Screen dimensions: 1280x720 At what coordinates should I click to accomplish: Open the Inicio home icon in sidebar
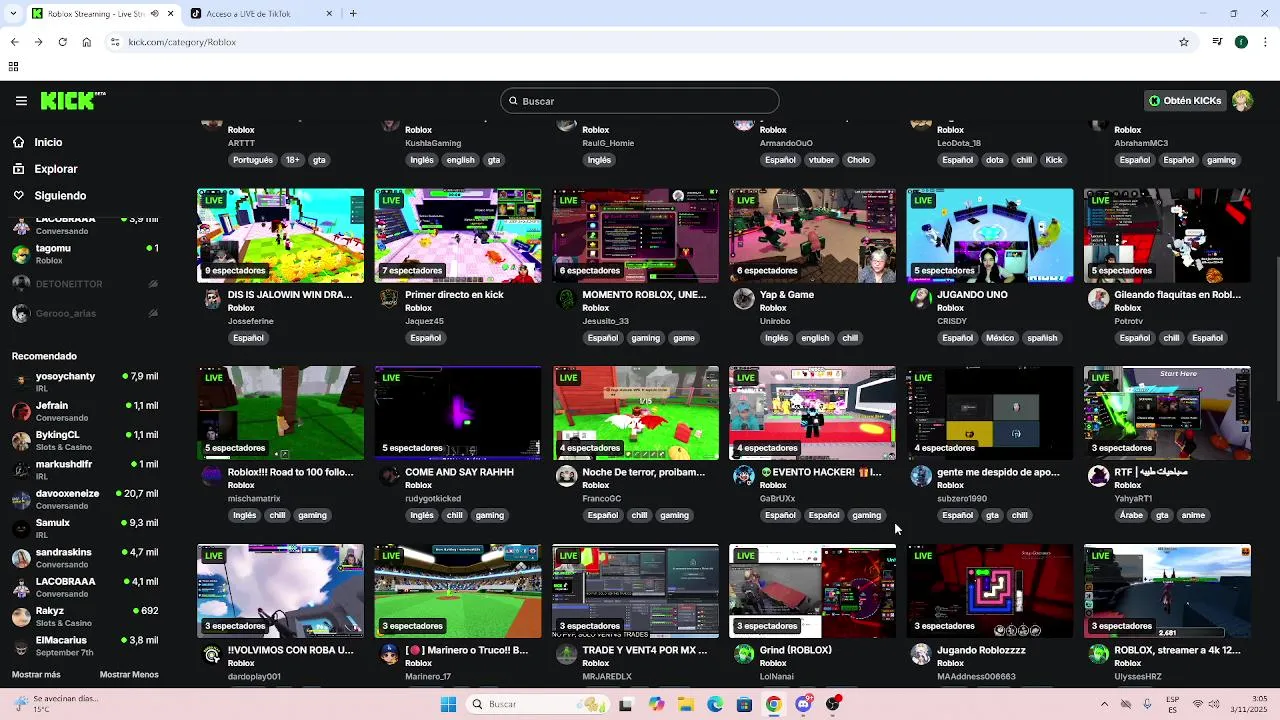[x=18, y=142]
